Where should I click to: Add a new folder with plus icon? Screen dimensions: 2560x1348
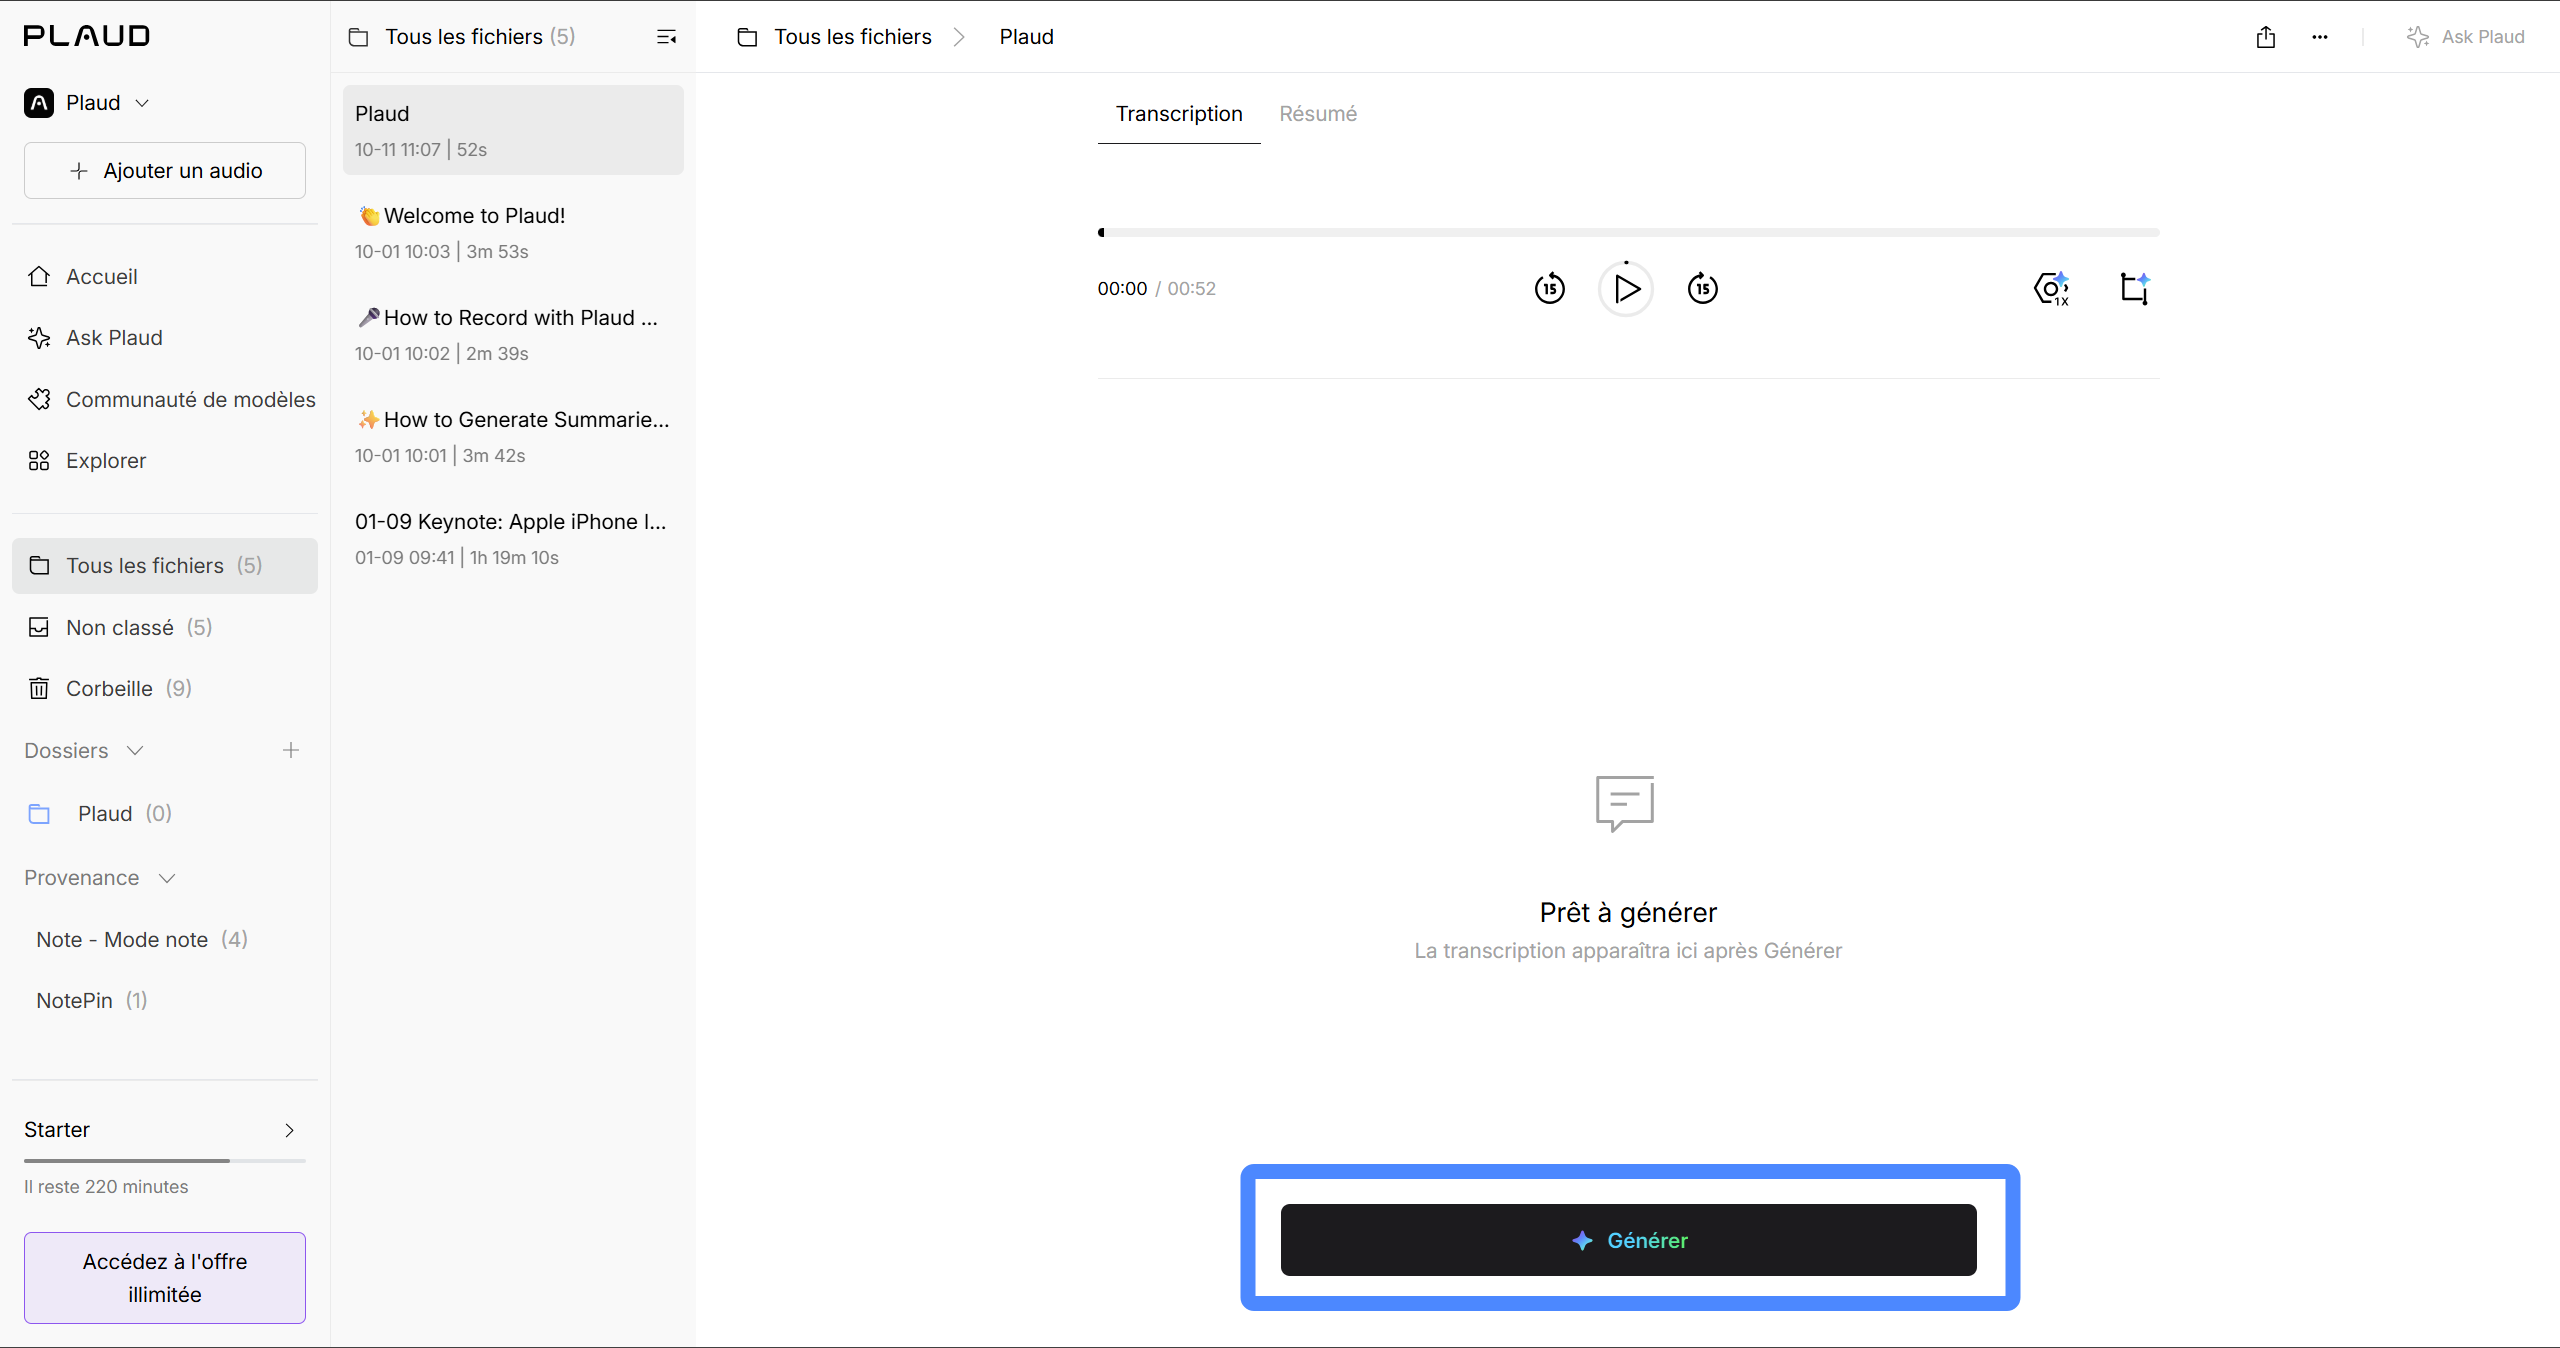[x=291, y=750]
